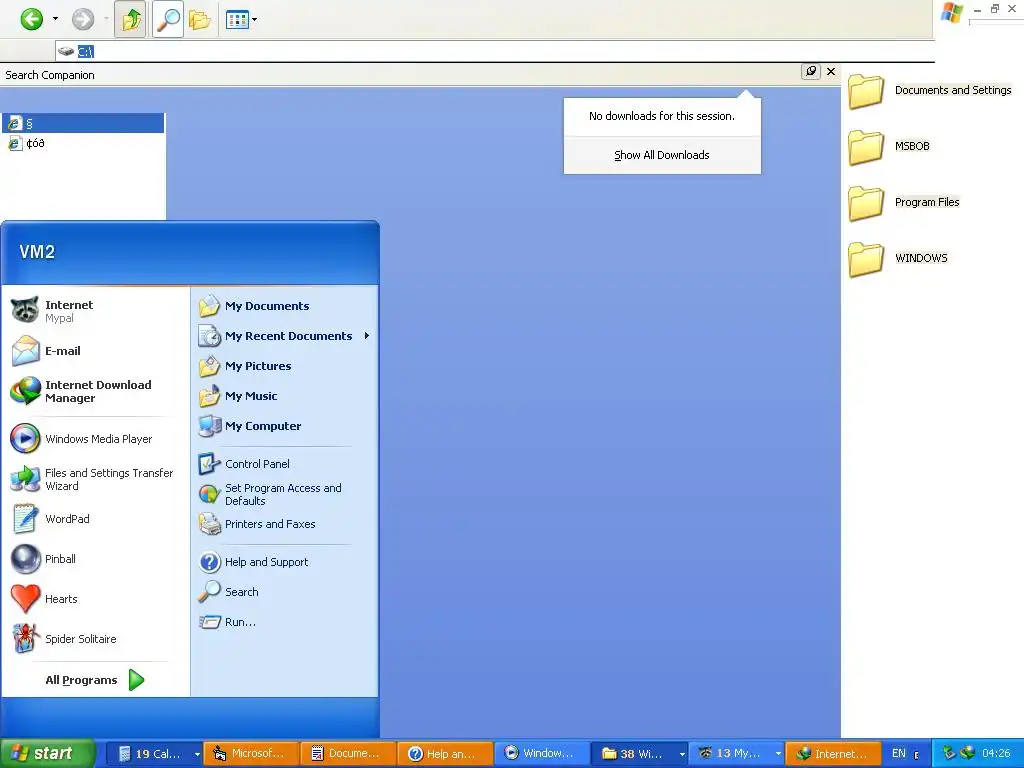1024x768 pixels.
Task: Open E-mail from Start menu
Action: 95,351
